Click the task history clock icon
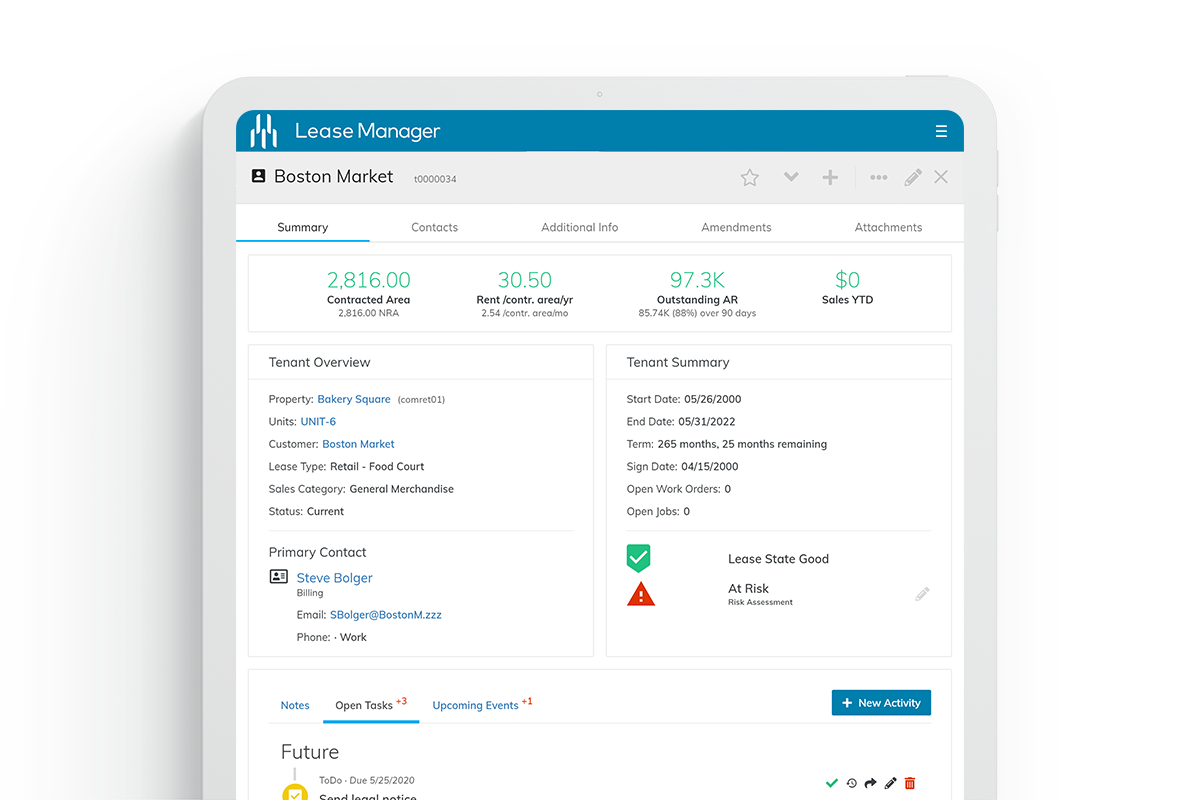1200x800 pixels. pos(851,783)
